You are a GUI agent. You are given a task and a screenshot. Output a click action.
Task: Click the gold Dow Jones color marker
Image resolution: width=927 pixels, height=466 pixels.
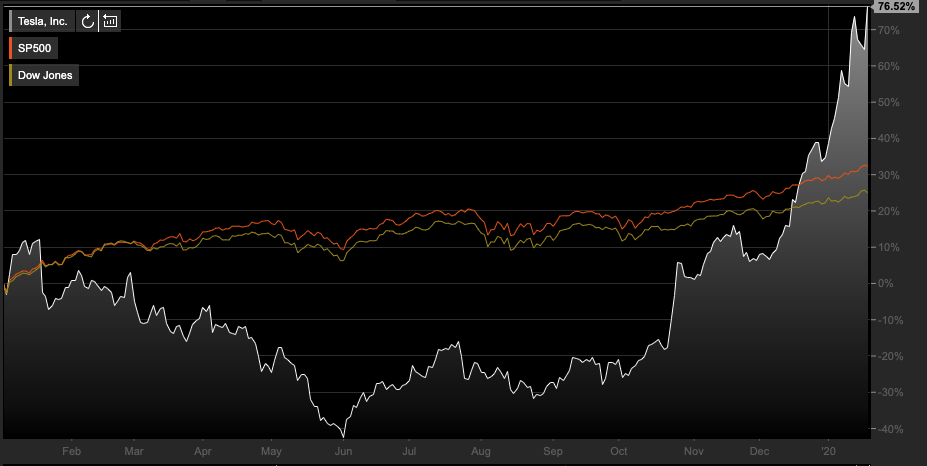pyautogui.click(x=11, y=76)
